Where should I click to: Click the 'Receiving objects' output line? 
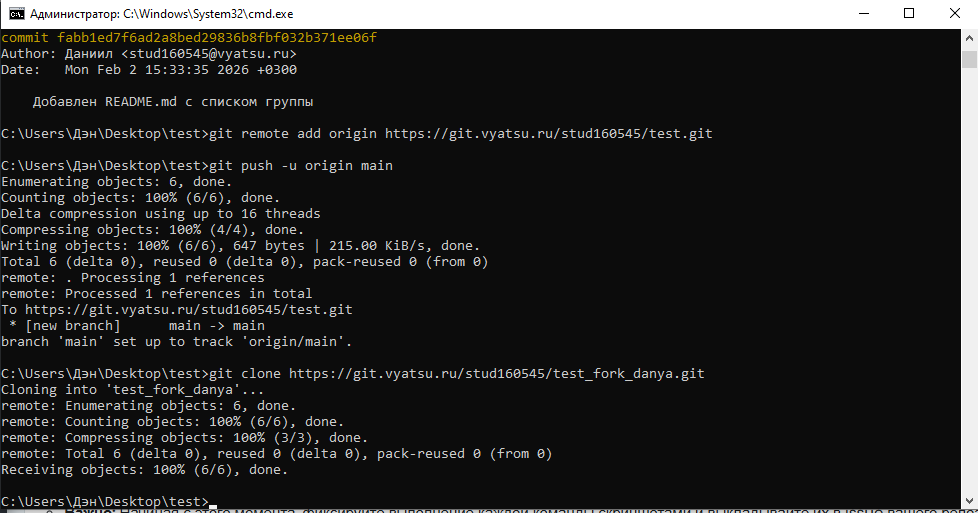[144, 470]
